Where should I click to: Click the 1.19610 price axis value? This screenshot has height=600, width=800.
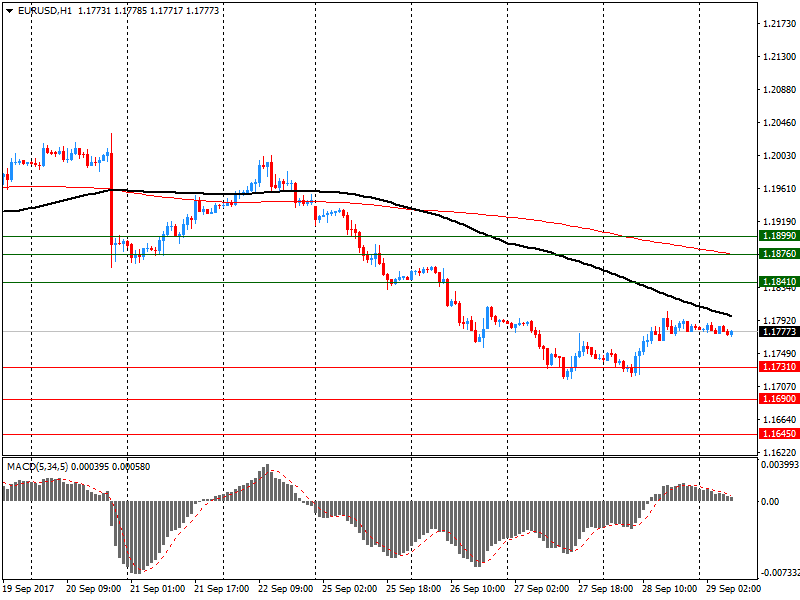[779, 189]
